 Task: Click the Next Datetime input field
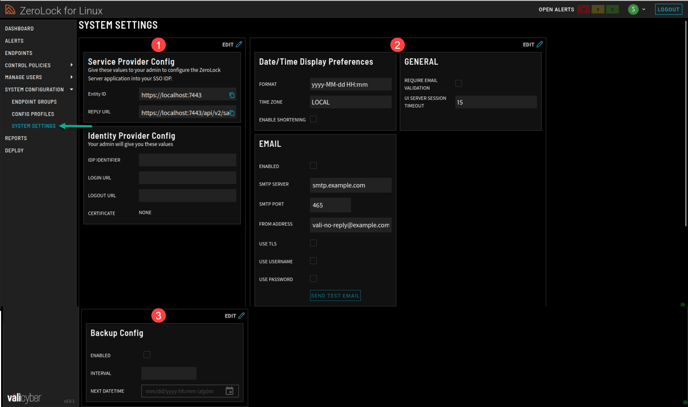point(190,391)
